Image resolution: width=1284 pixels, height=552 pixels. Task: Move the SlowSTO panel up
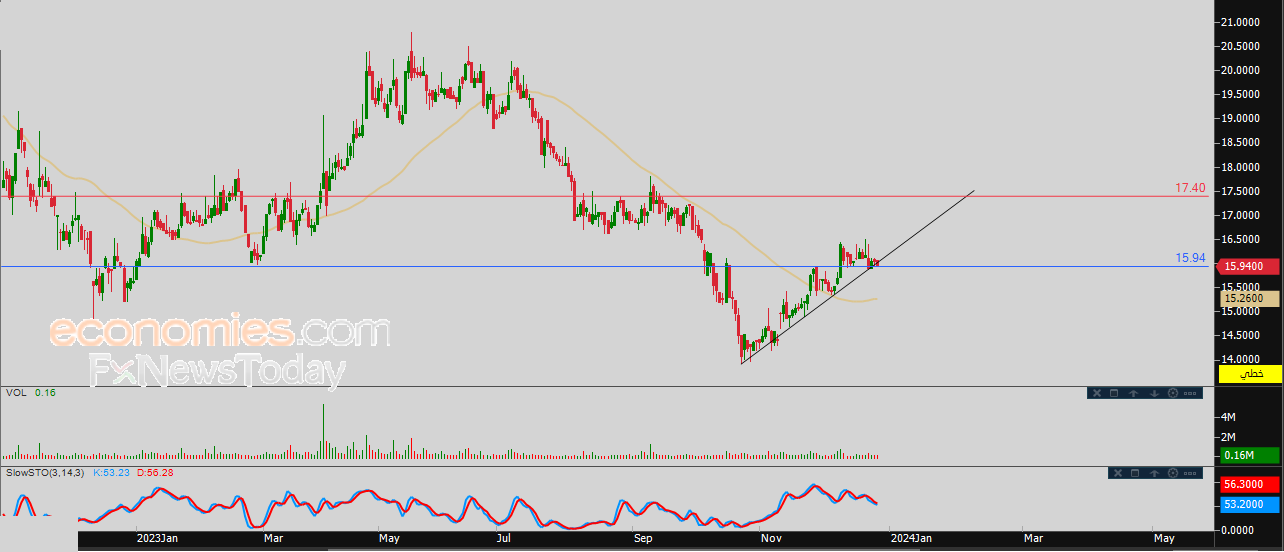tap(1154, 473)
